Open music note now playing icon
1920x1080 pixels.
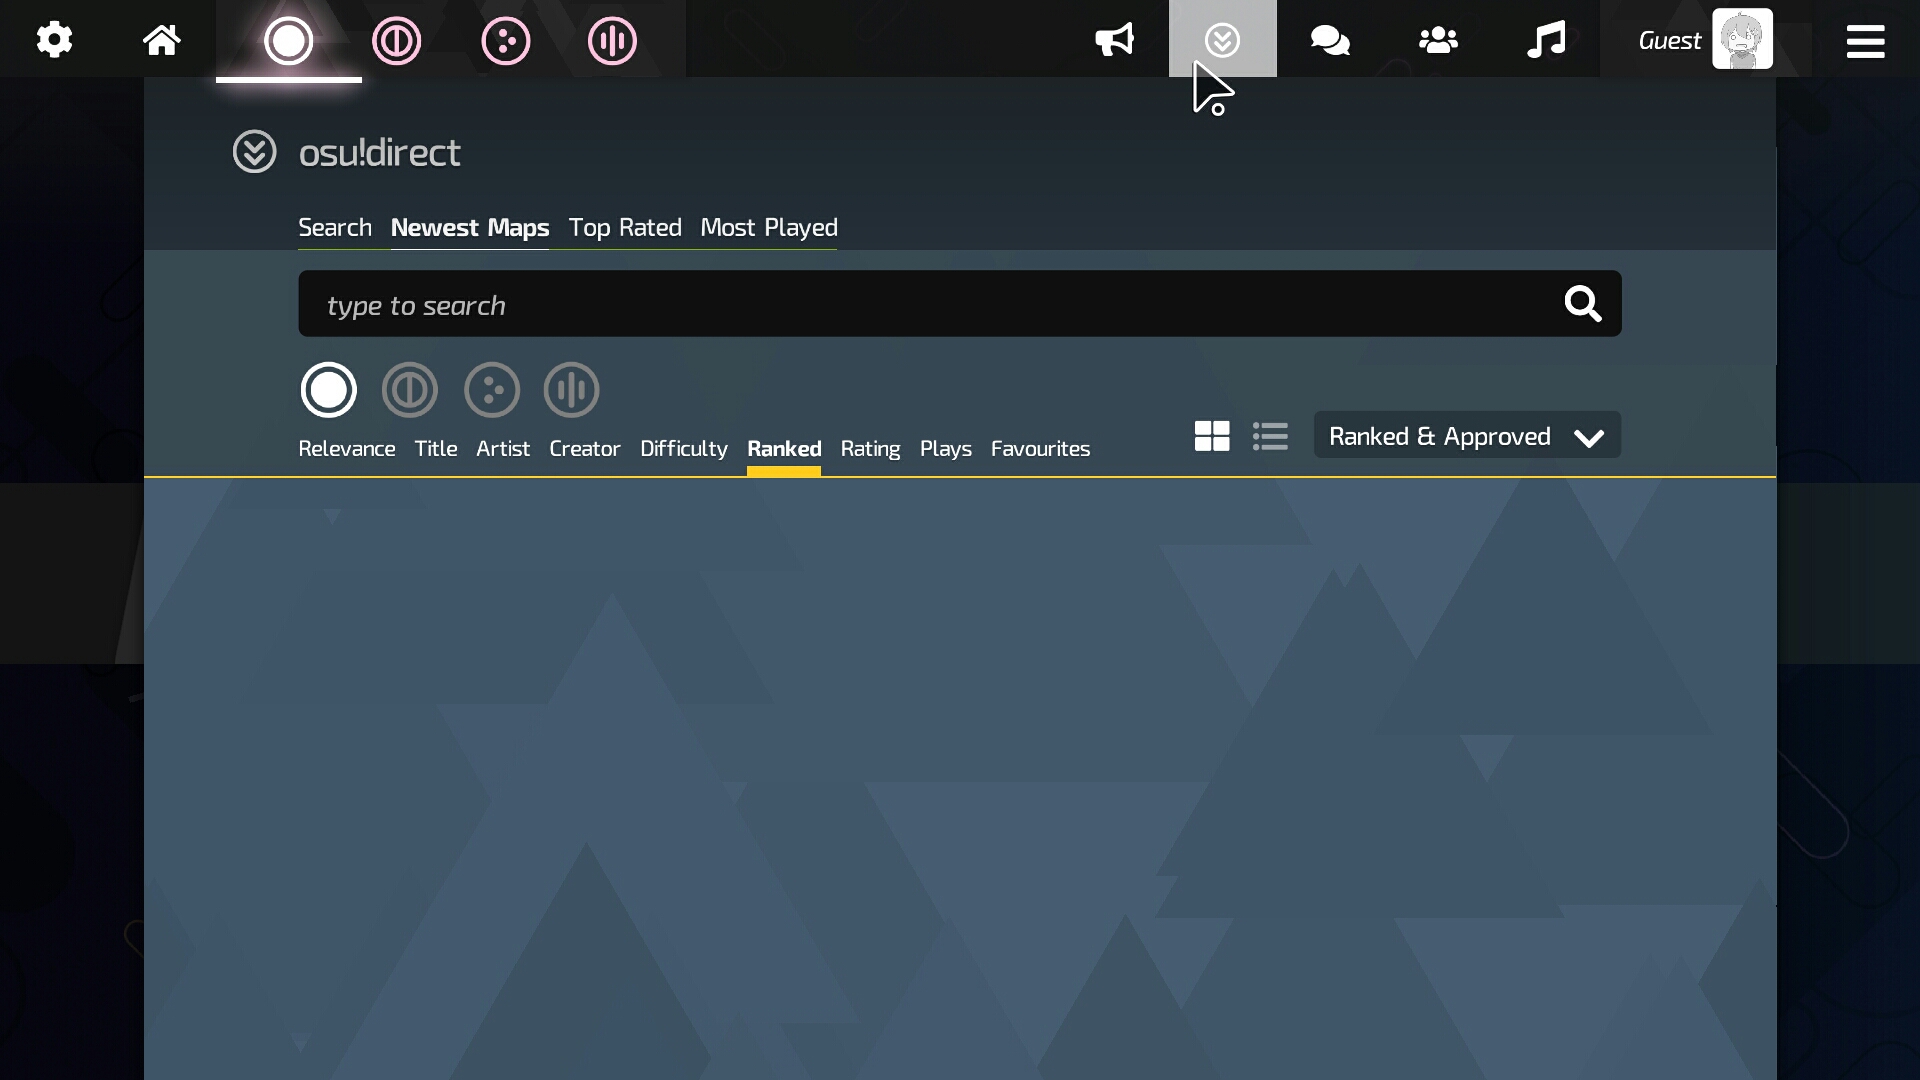pyautogui.click(x=1546, y=40)
